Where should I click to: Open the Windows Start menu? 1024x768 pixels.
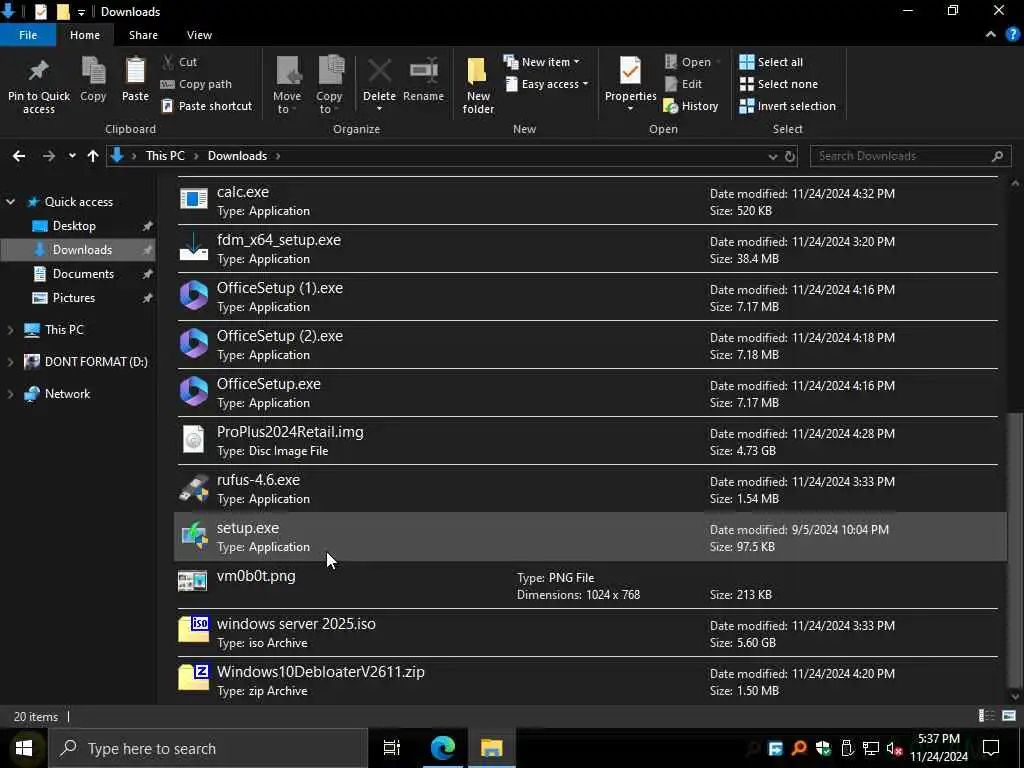[24, 748]
